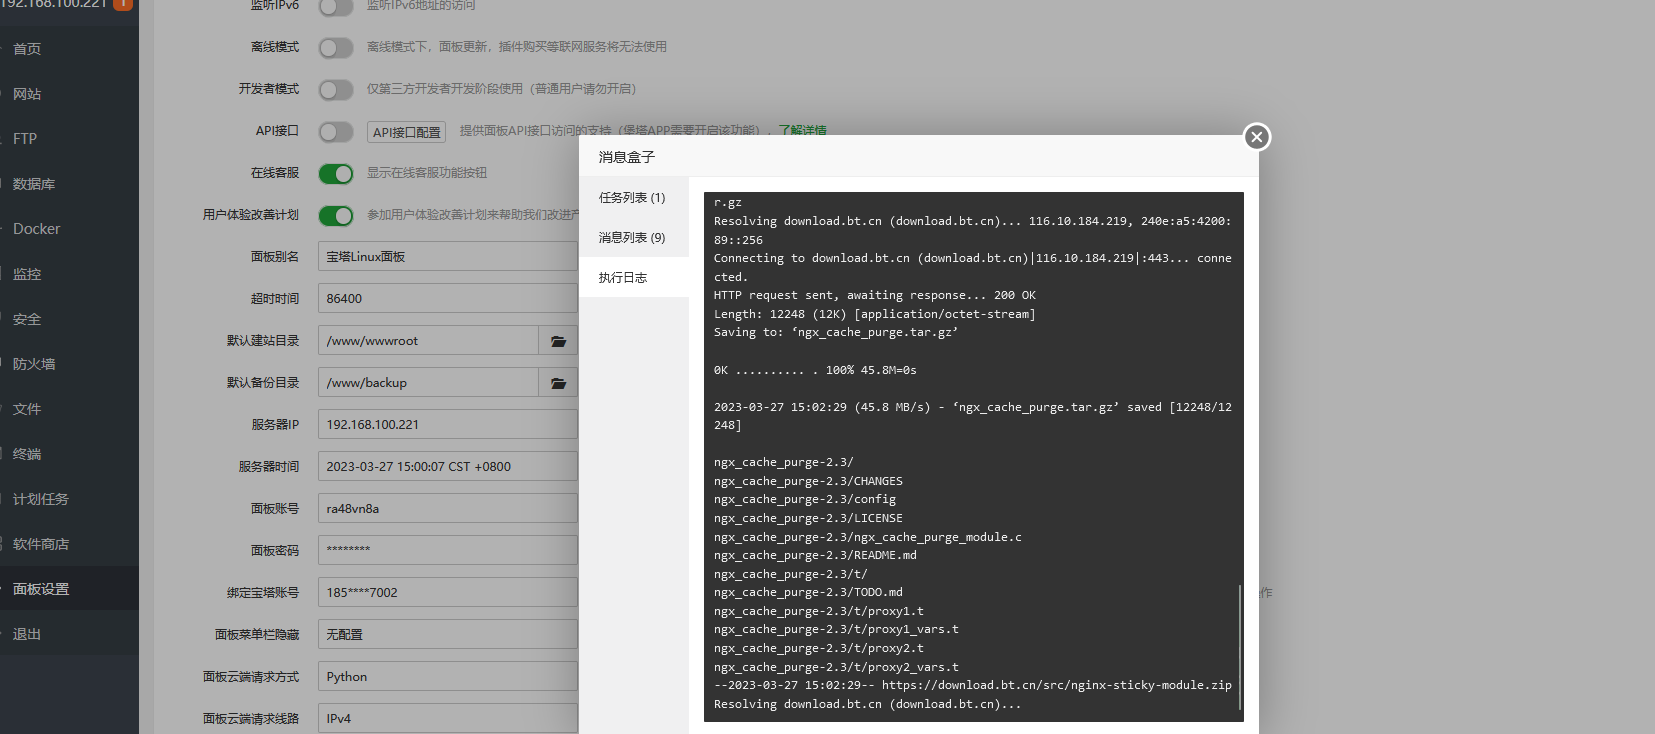Click log line ngx_cache_purge-2.3/config
This screenshot has height=734, width=1655.
[805, 499]
